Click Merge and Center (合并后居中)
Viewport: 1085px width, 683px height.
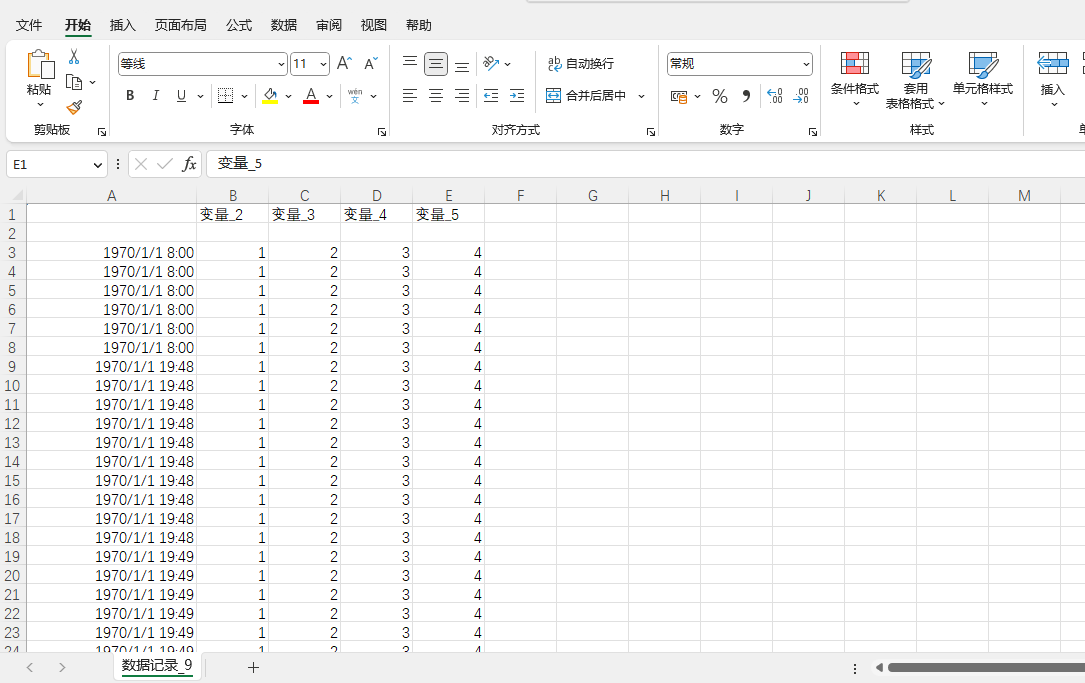(x=586, y=95)
